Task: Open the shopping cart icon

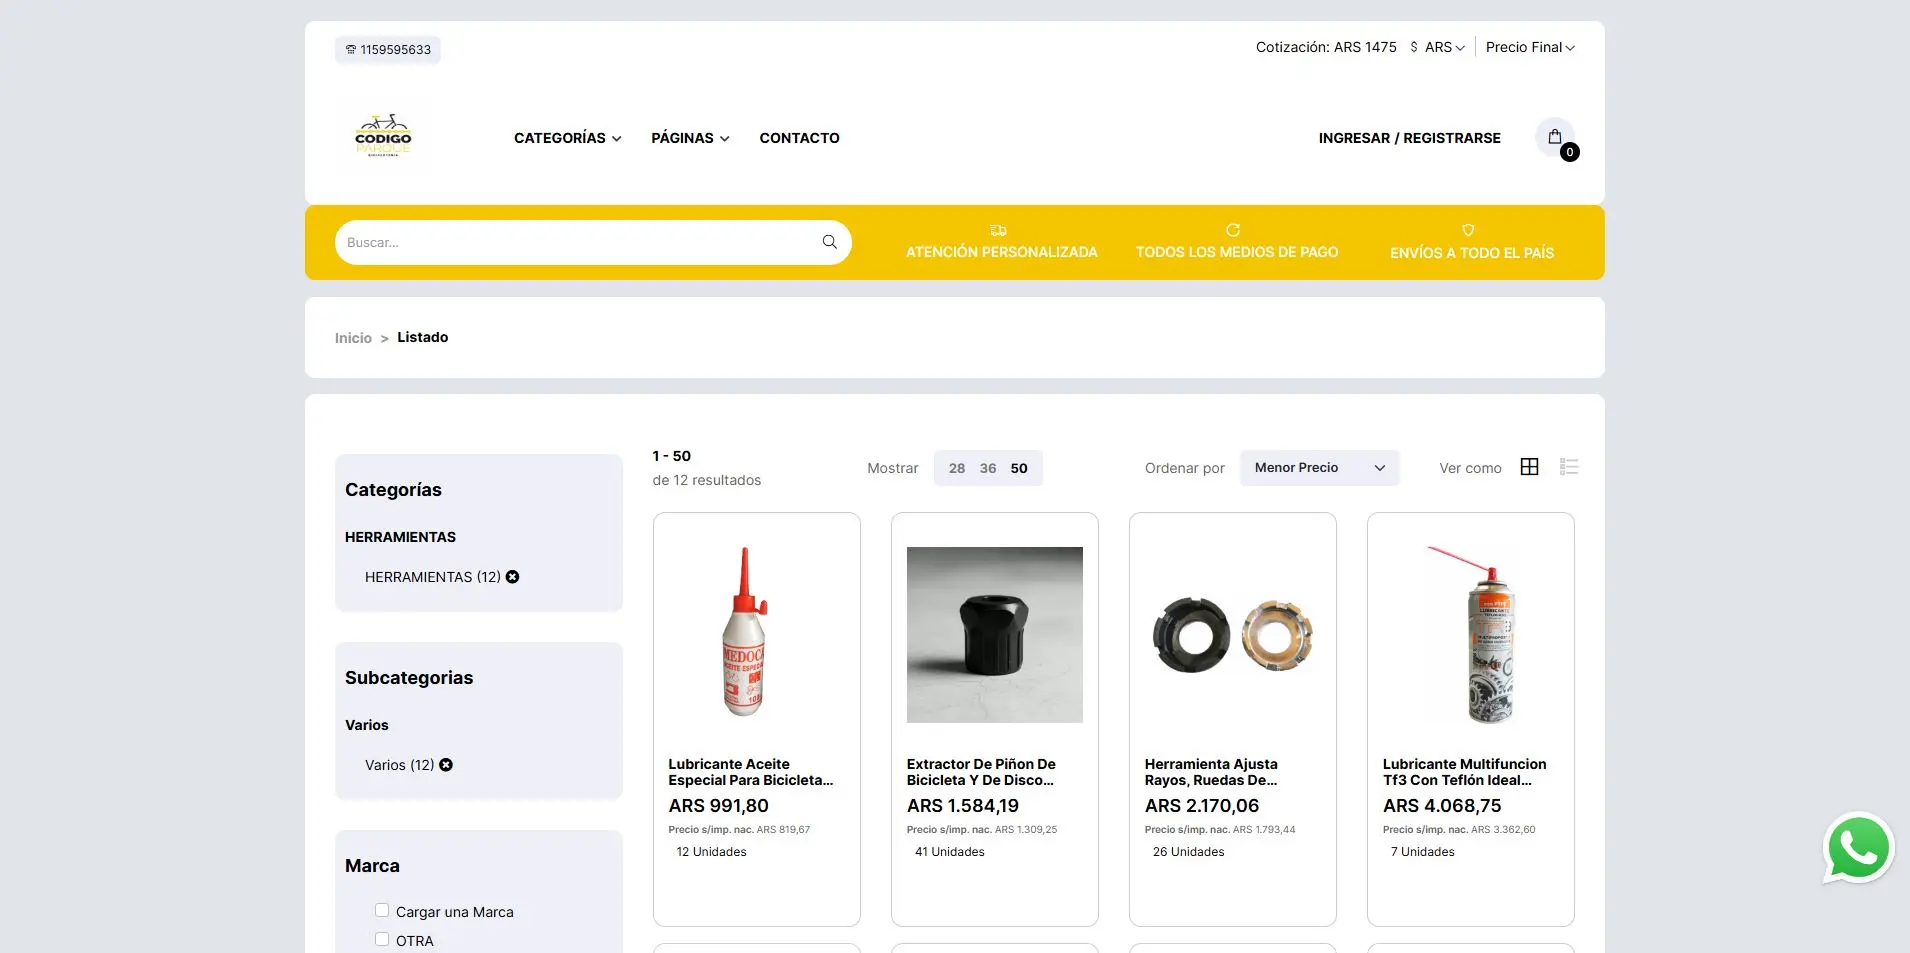Action: (x=1553, y=137)
